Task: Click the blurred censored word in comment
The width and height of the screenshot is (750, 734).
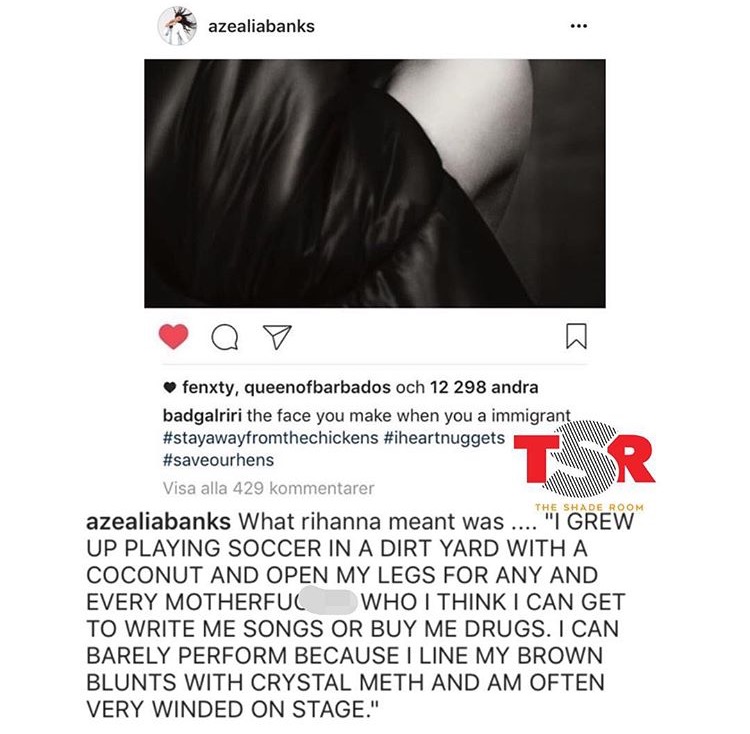Action: coord(329,600)
